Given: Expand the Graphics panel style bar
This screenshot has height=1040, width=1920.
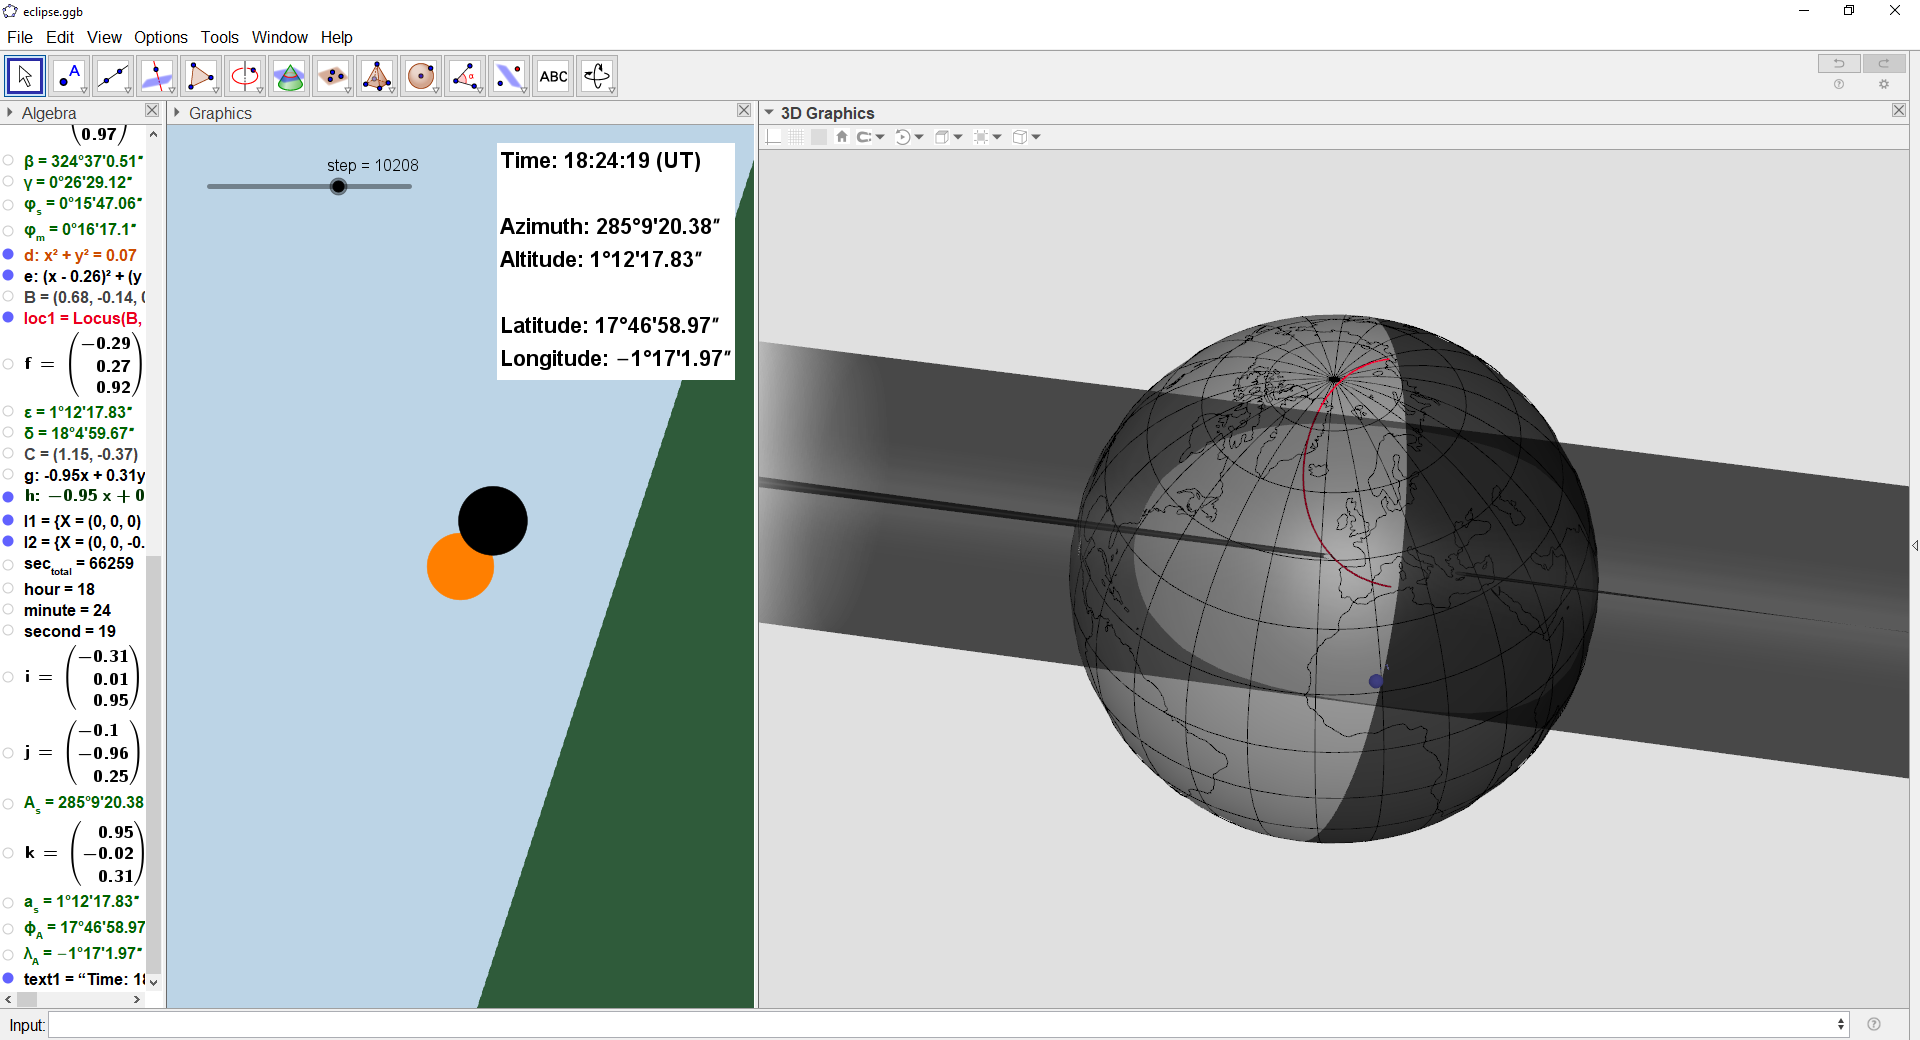Looking at the screenshot, I should [177, 113].
